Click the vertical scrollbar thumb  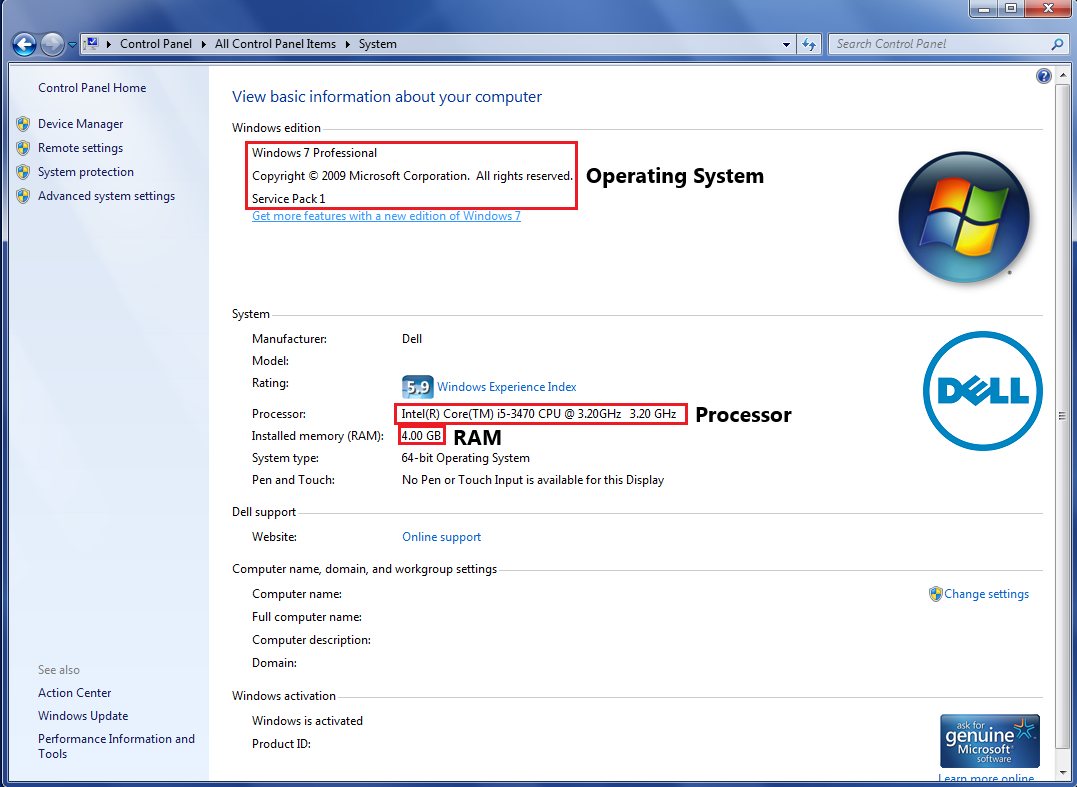(1063, 415)
